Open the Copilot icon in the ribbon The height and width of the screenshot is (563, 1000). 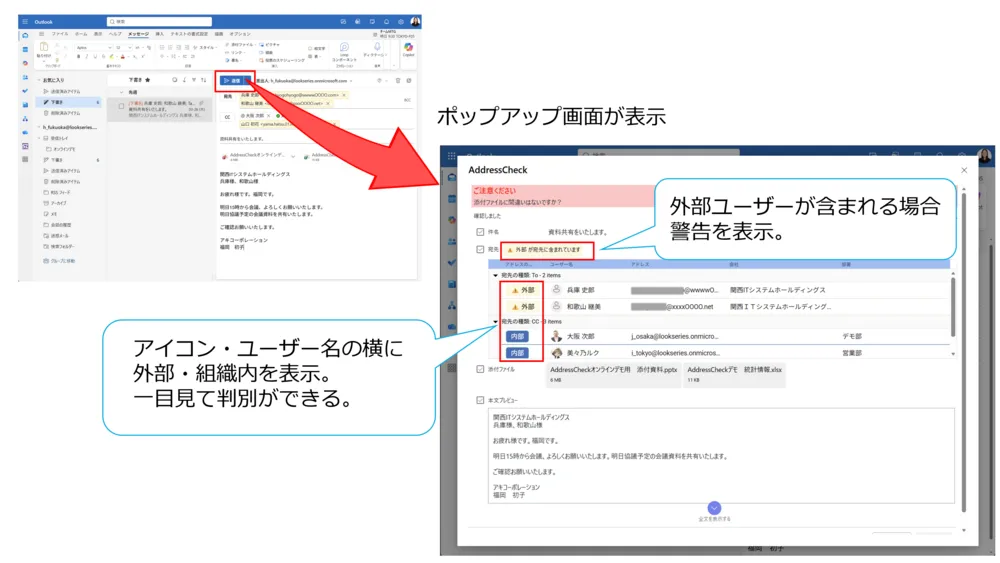(408, 47)
